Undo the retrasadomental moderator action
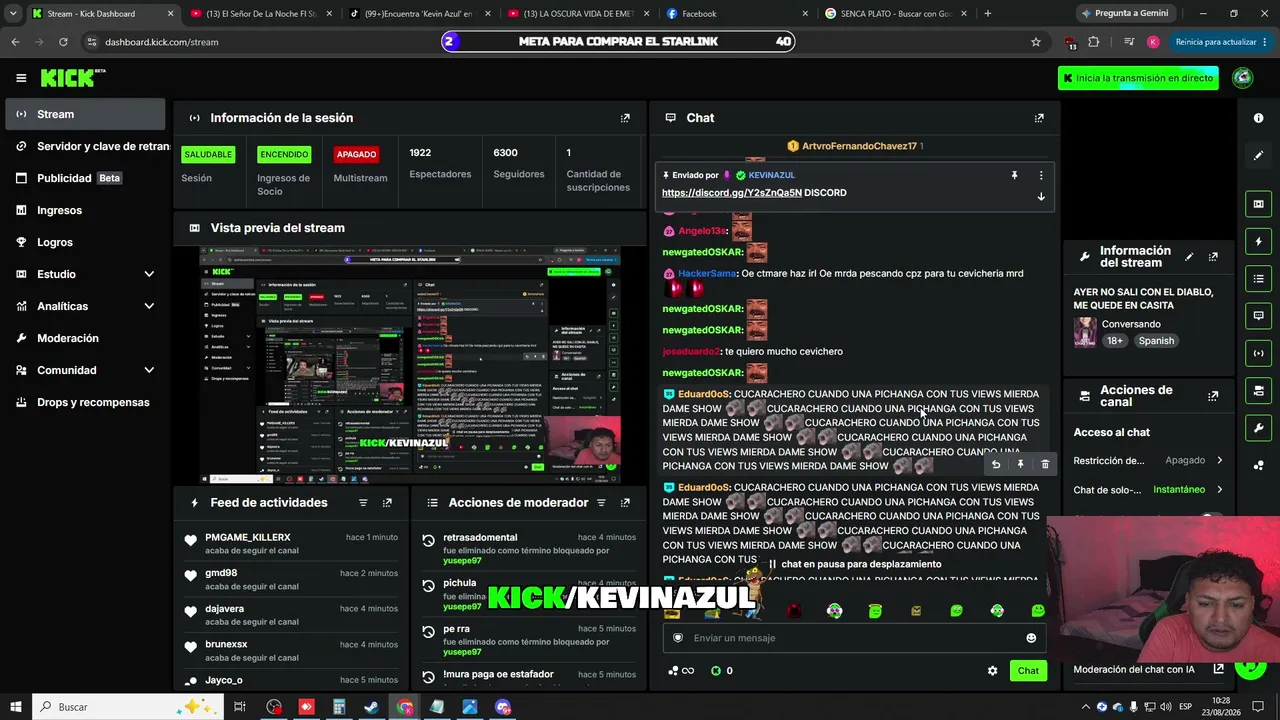 coord(428,540)
